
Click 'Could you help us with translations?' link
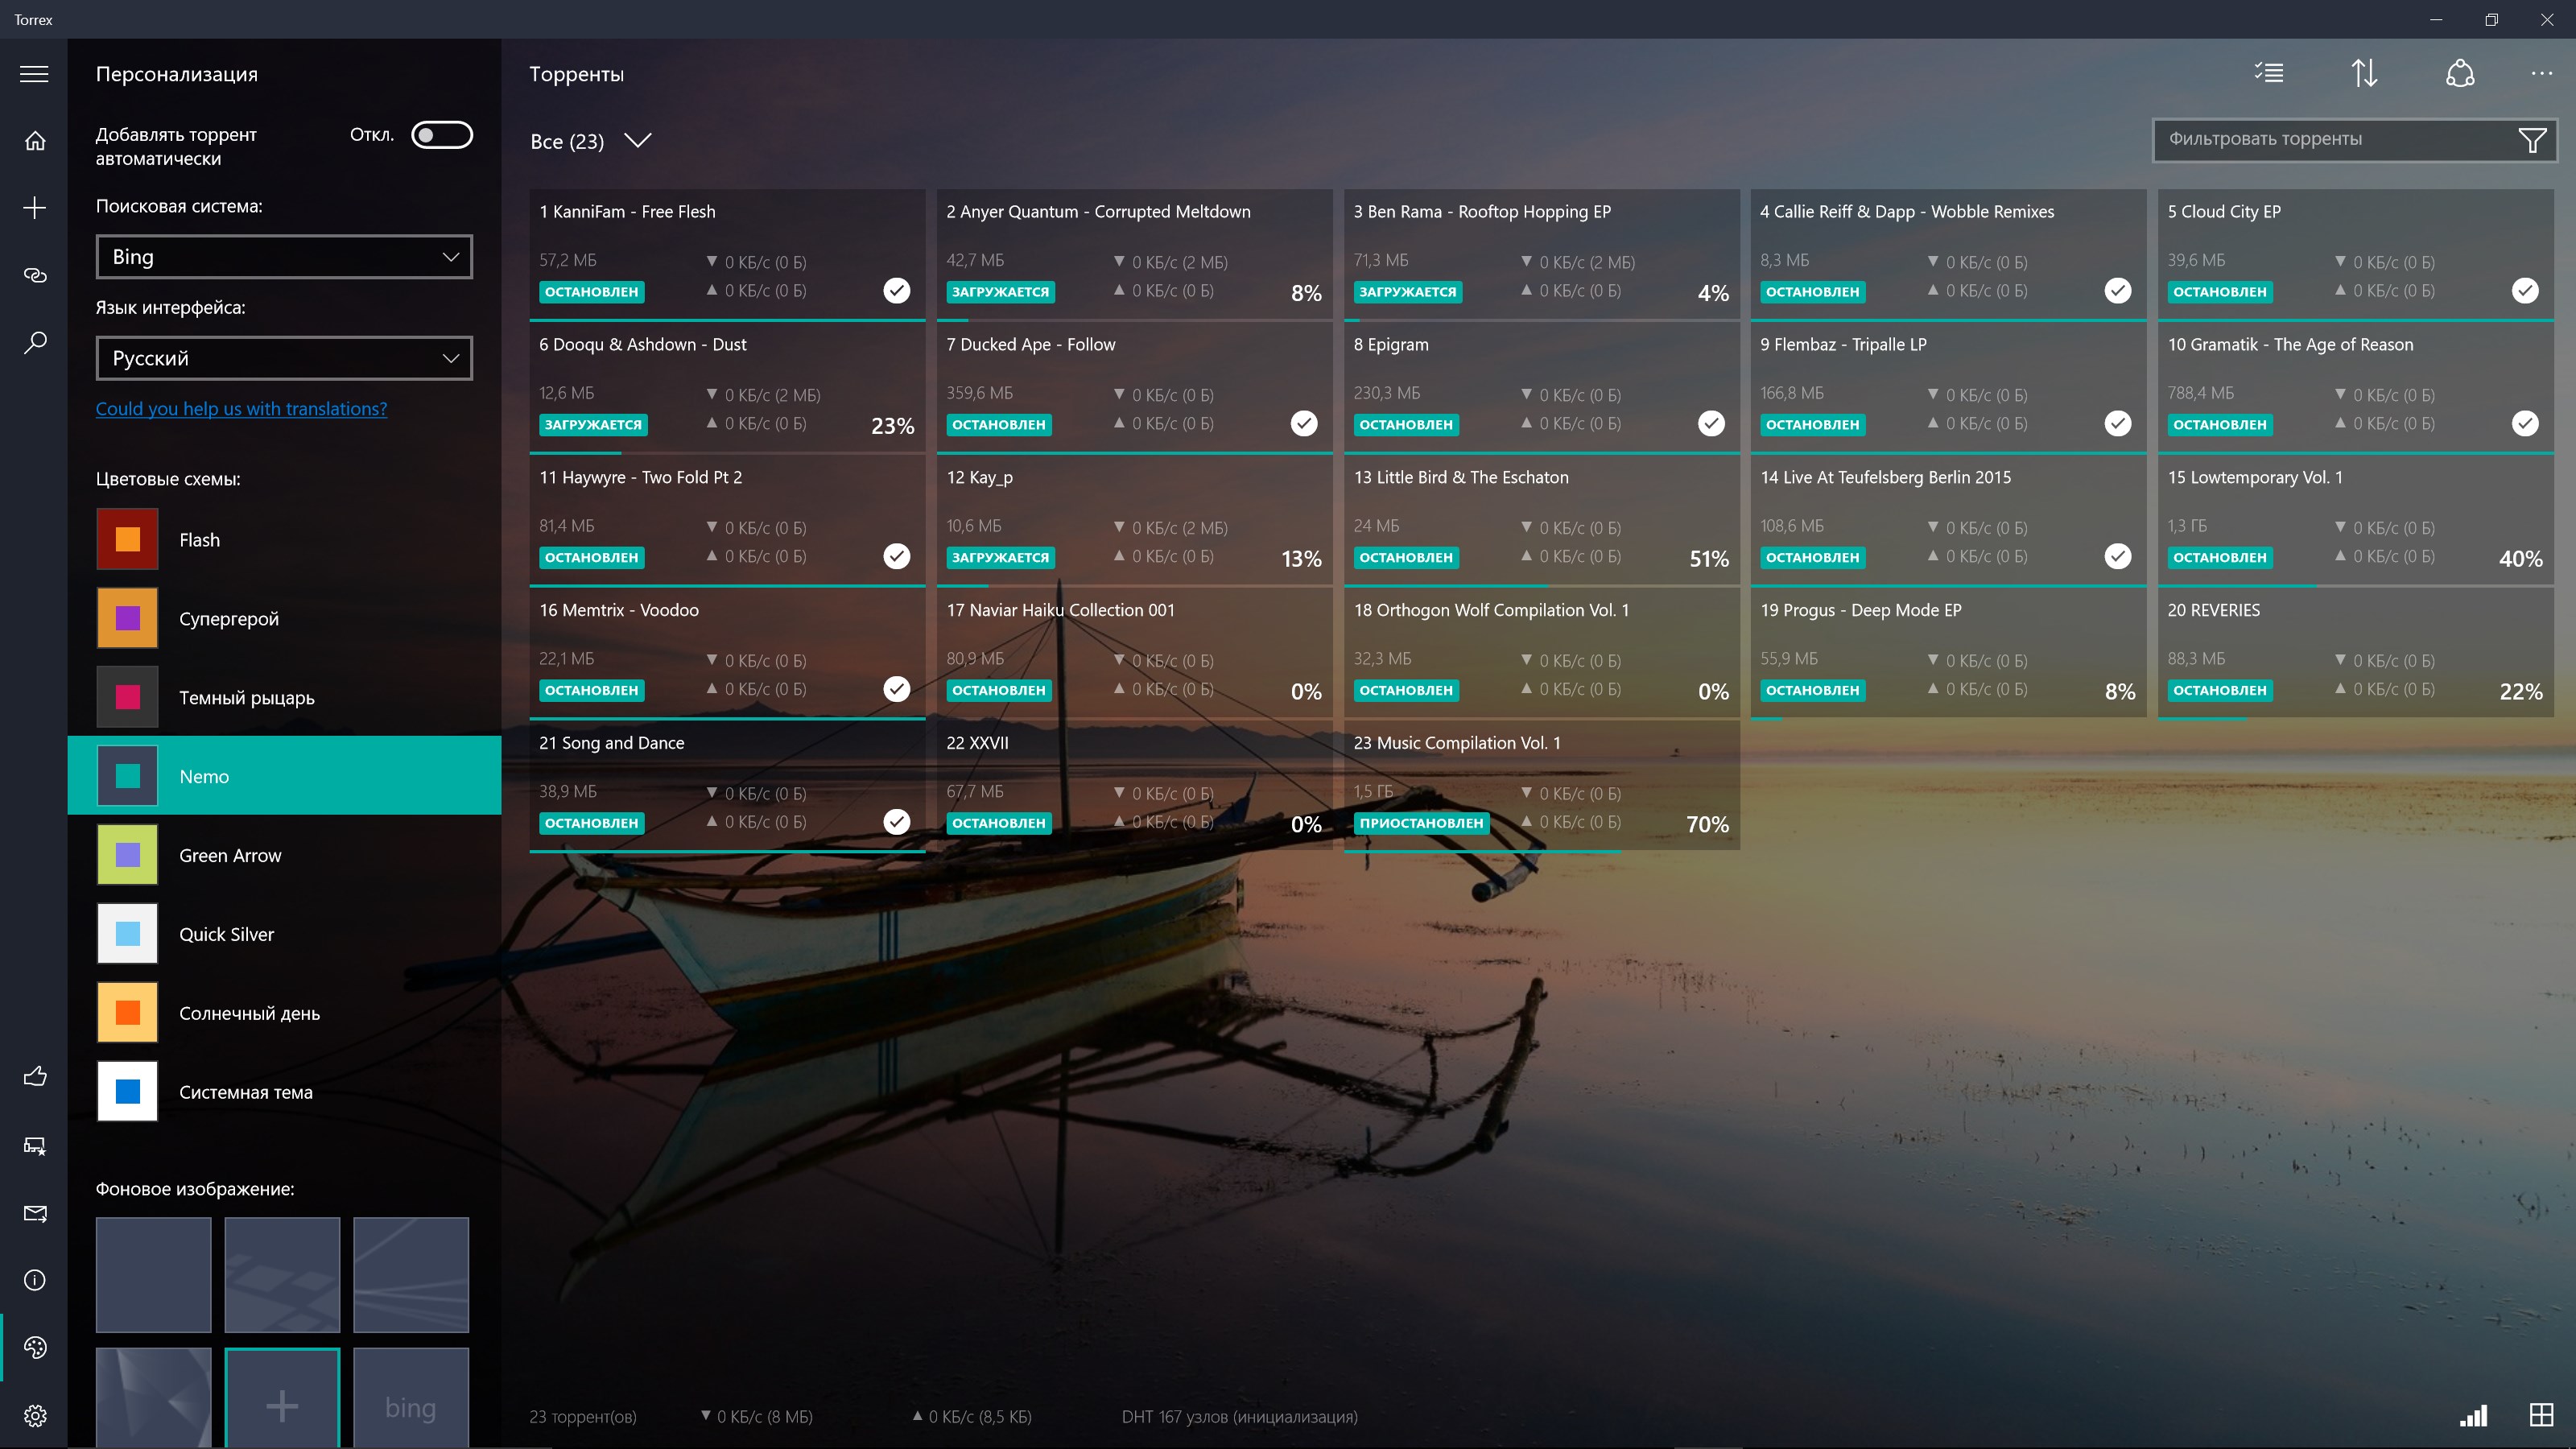[x=242, y=409]
